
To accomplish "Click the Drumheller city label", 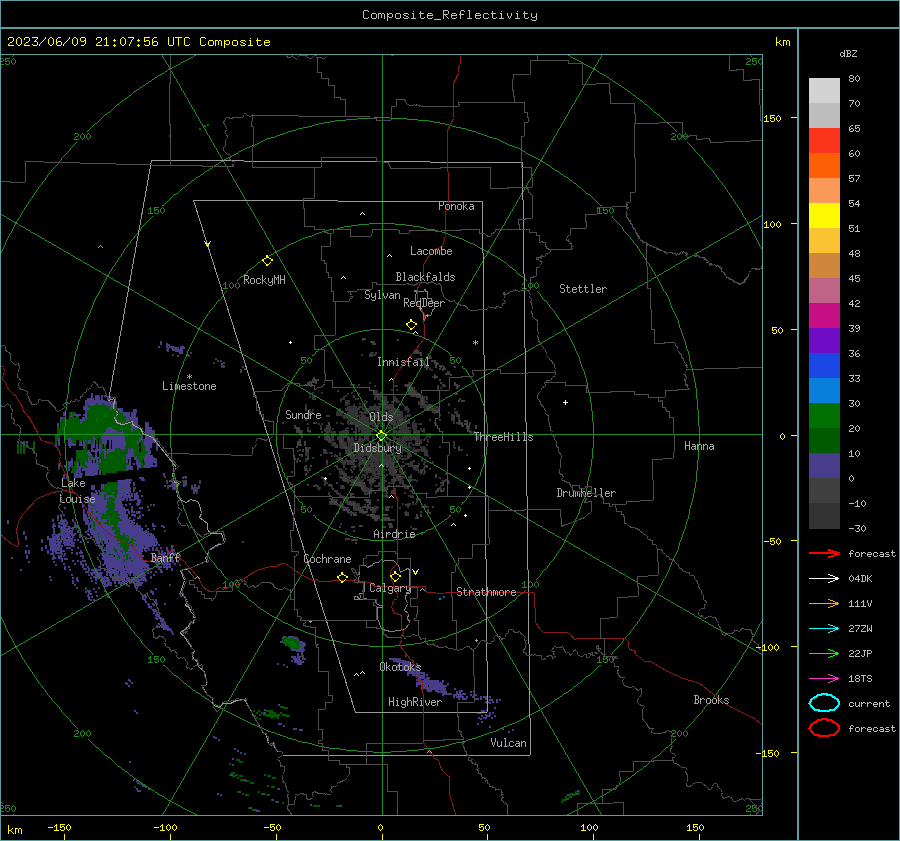I will pyautogui.click(x=586, y=493).
